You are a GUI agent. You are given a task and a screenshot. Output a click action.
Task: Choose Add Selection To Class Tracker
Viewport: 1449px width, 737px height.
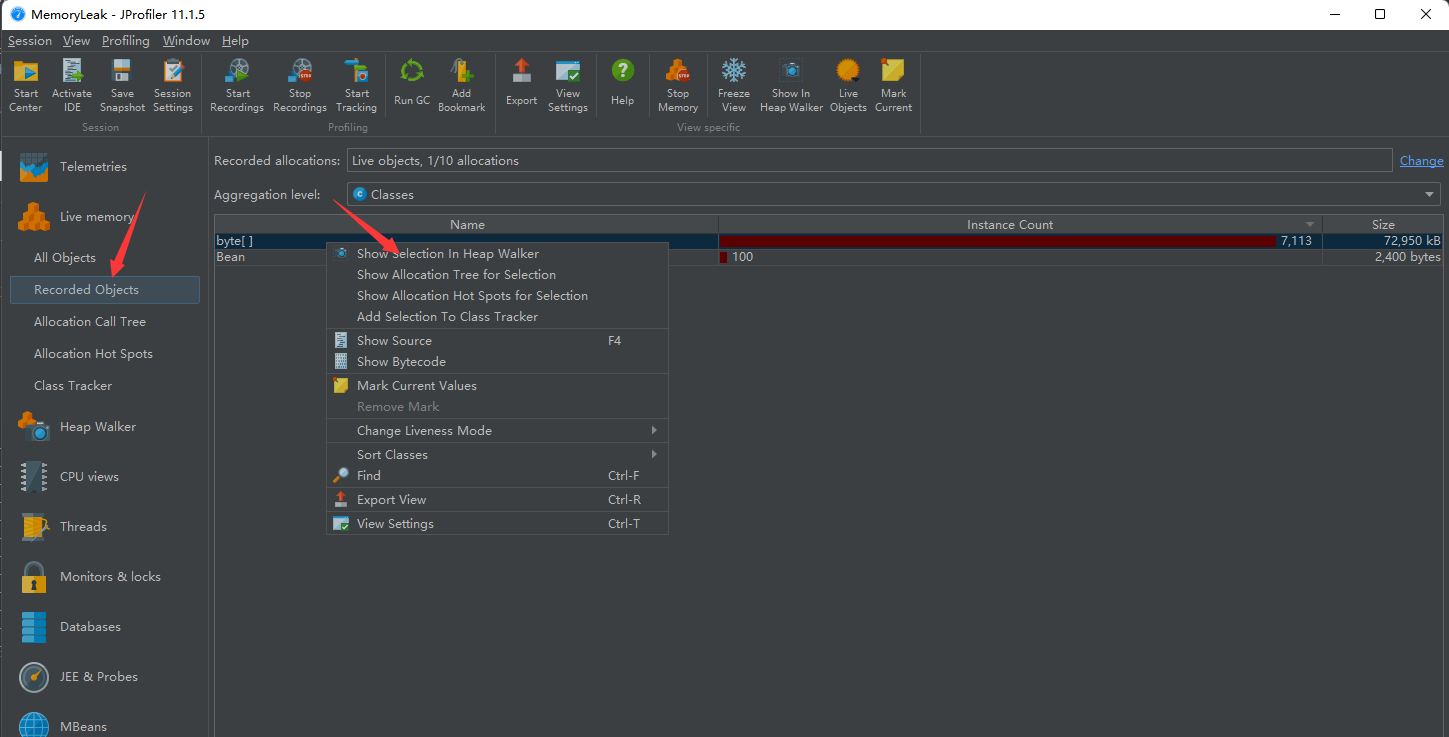[497, 317]
